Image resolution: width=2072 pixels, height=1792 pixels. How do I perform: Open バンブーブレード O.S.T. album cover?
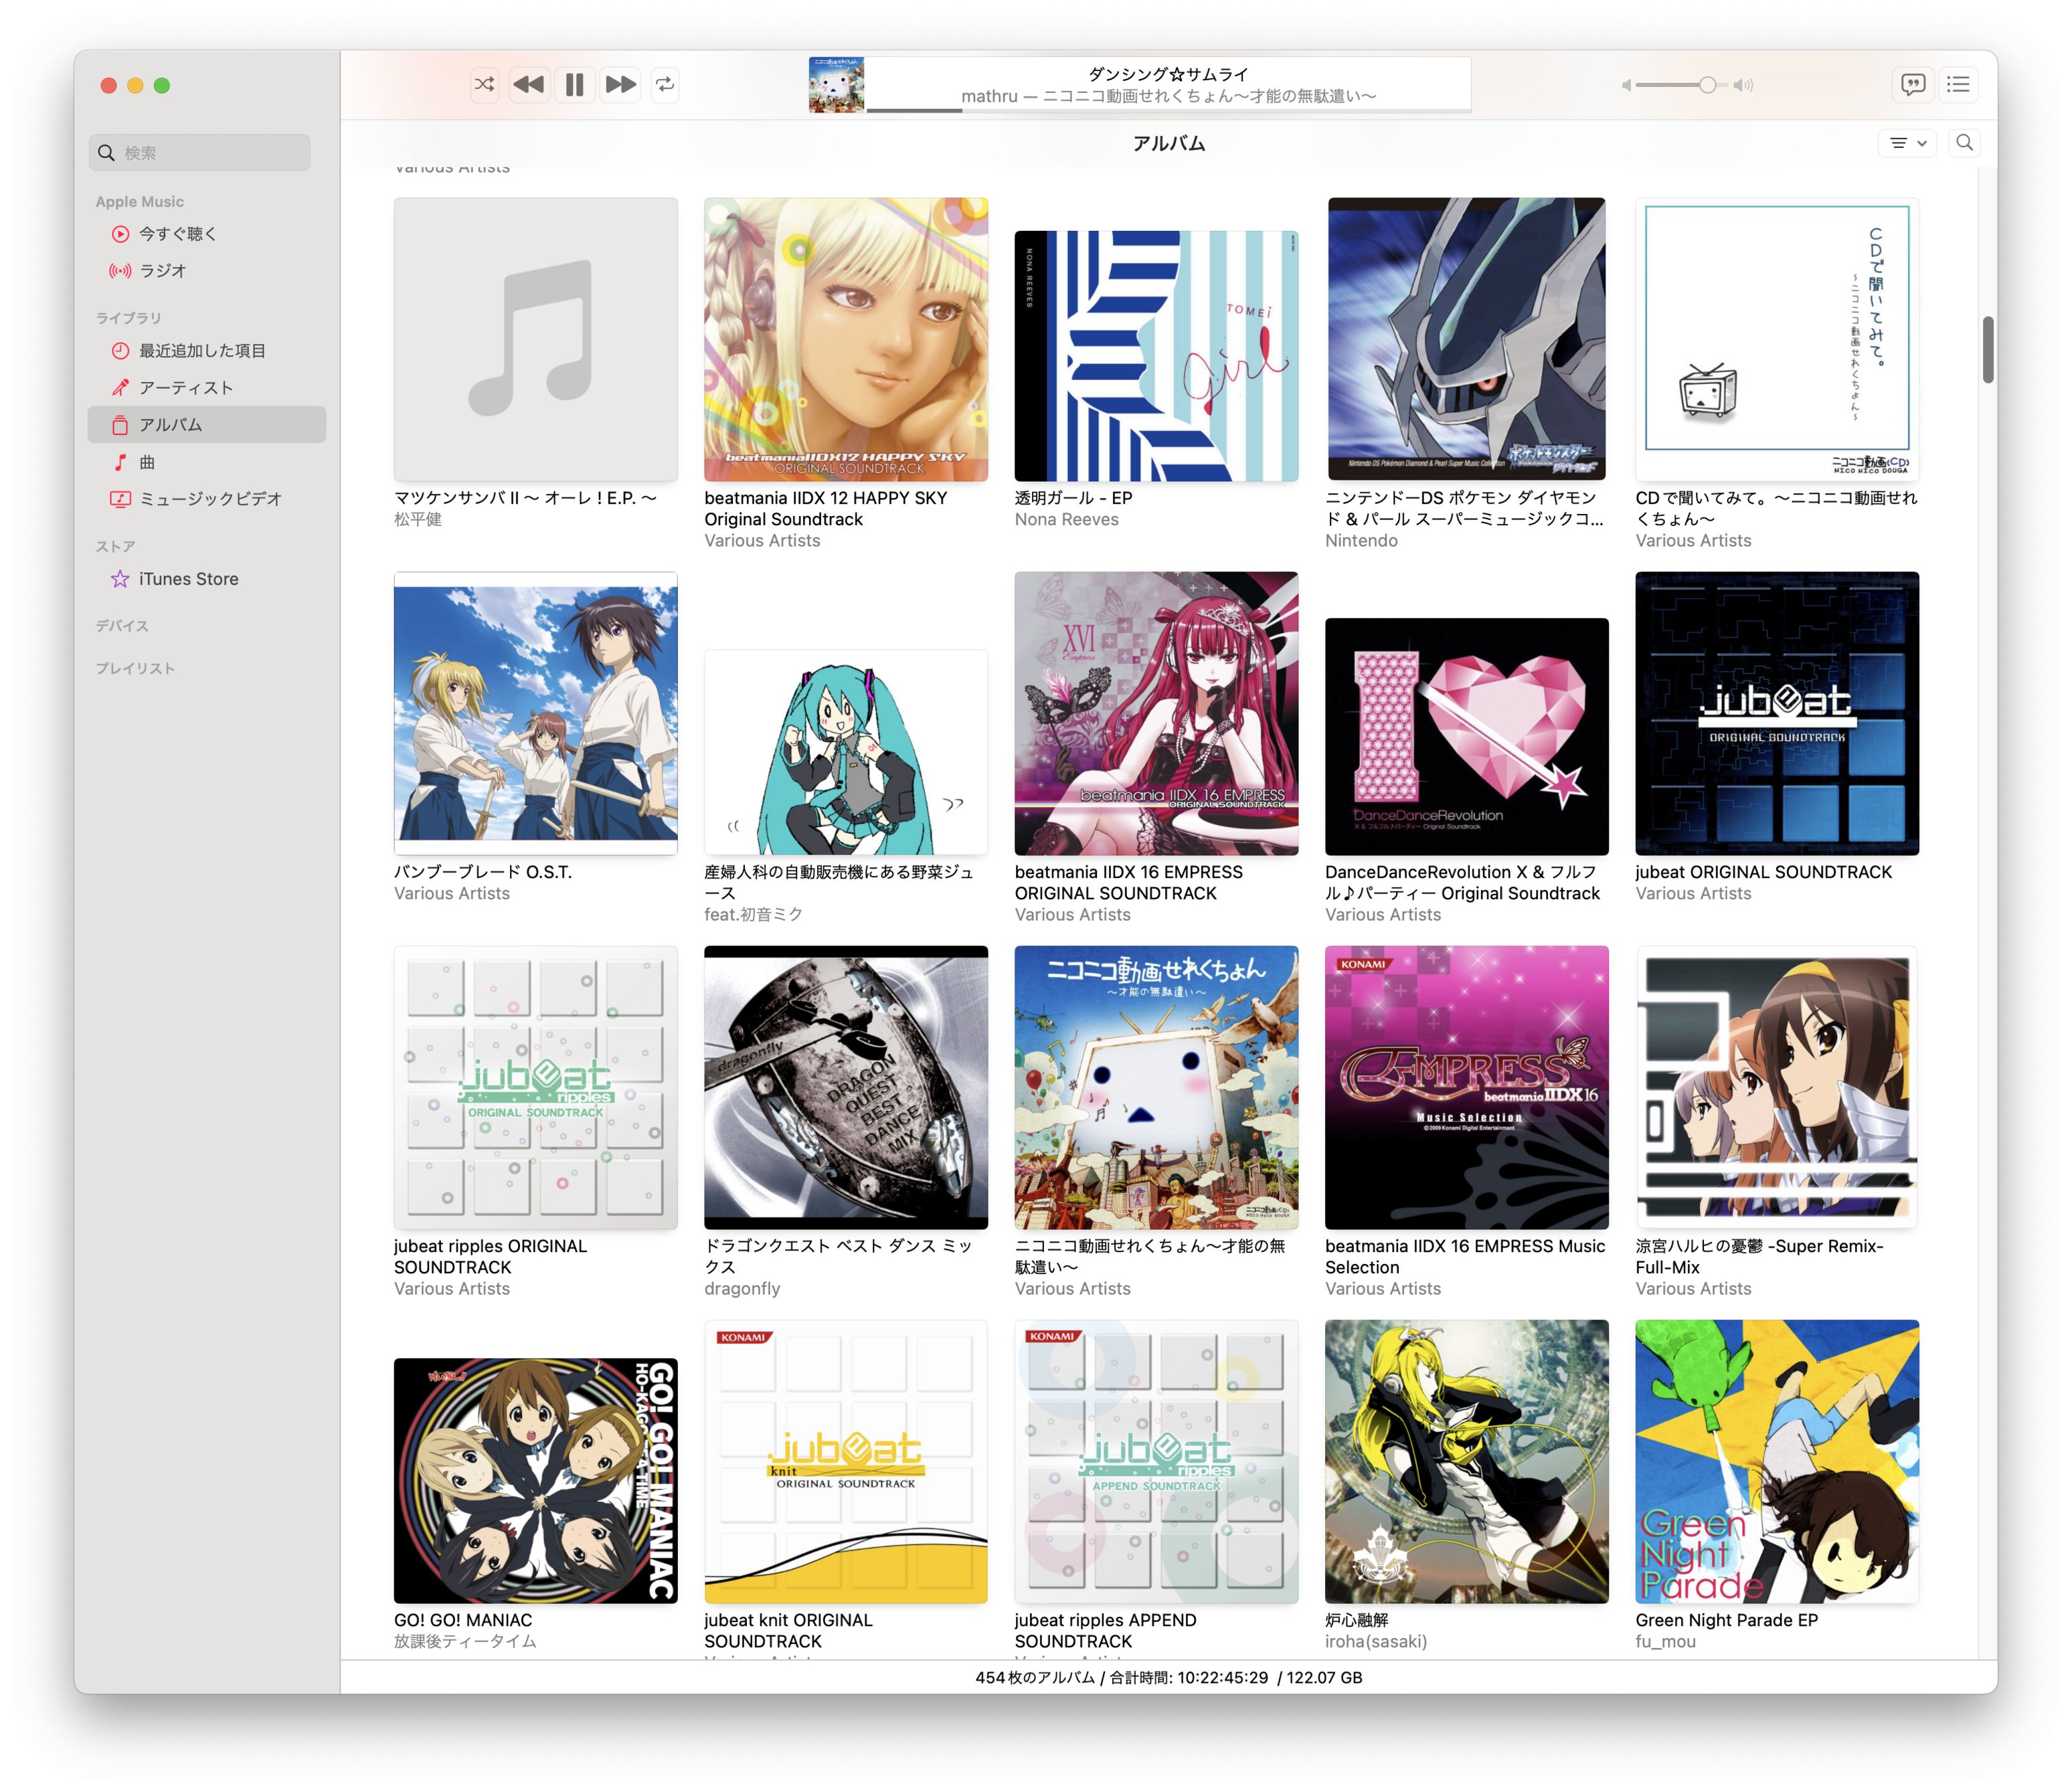click(x=535, y=713)
